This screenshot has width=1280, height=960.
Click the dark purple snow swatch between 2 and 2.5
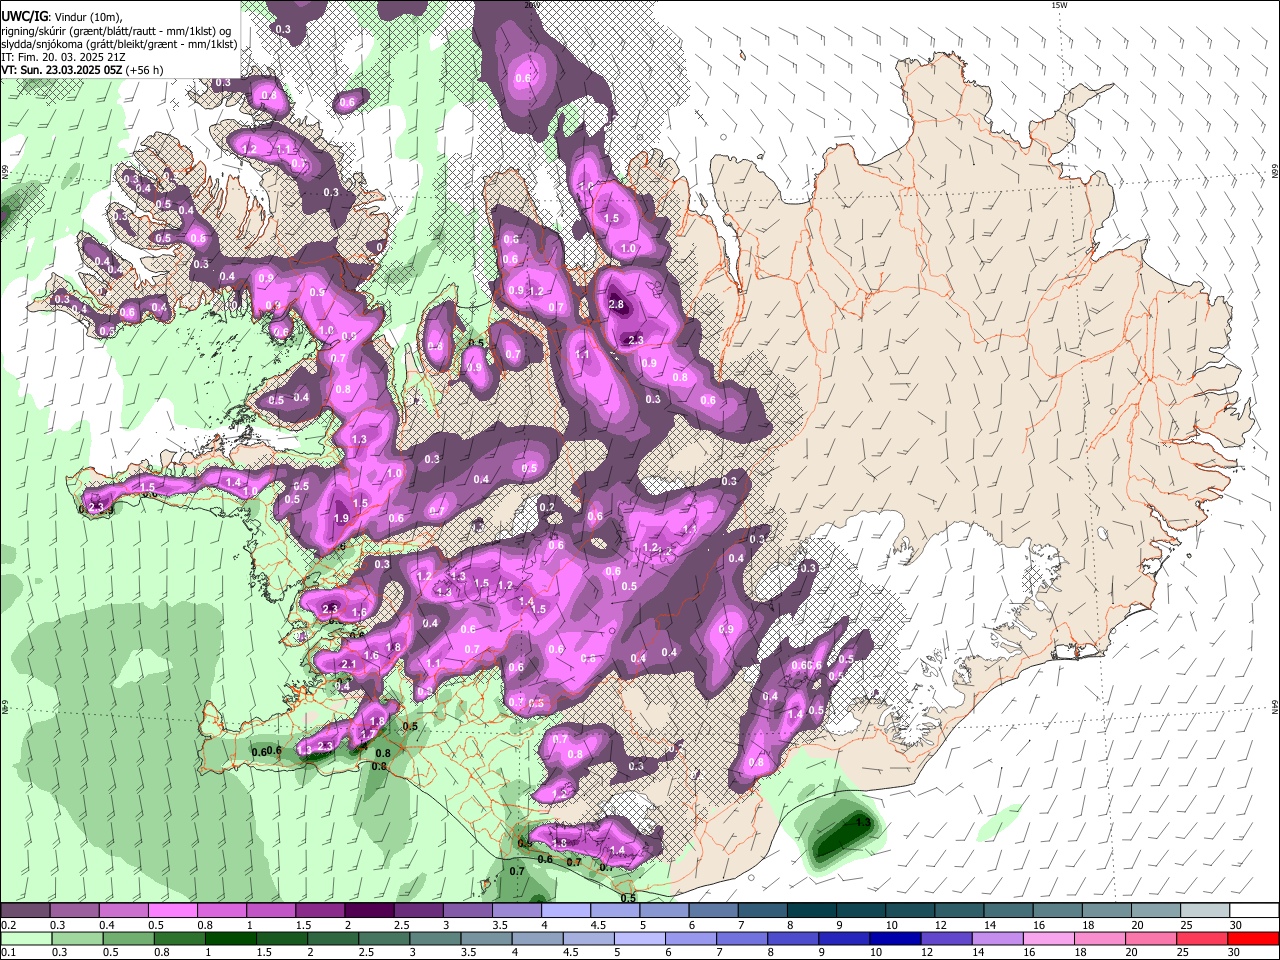[x=369, y=911]
